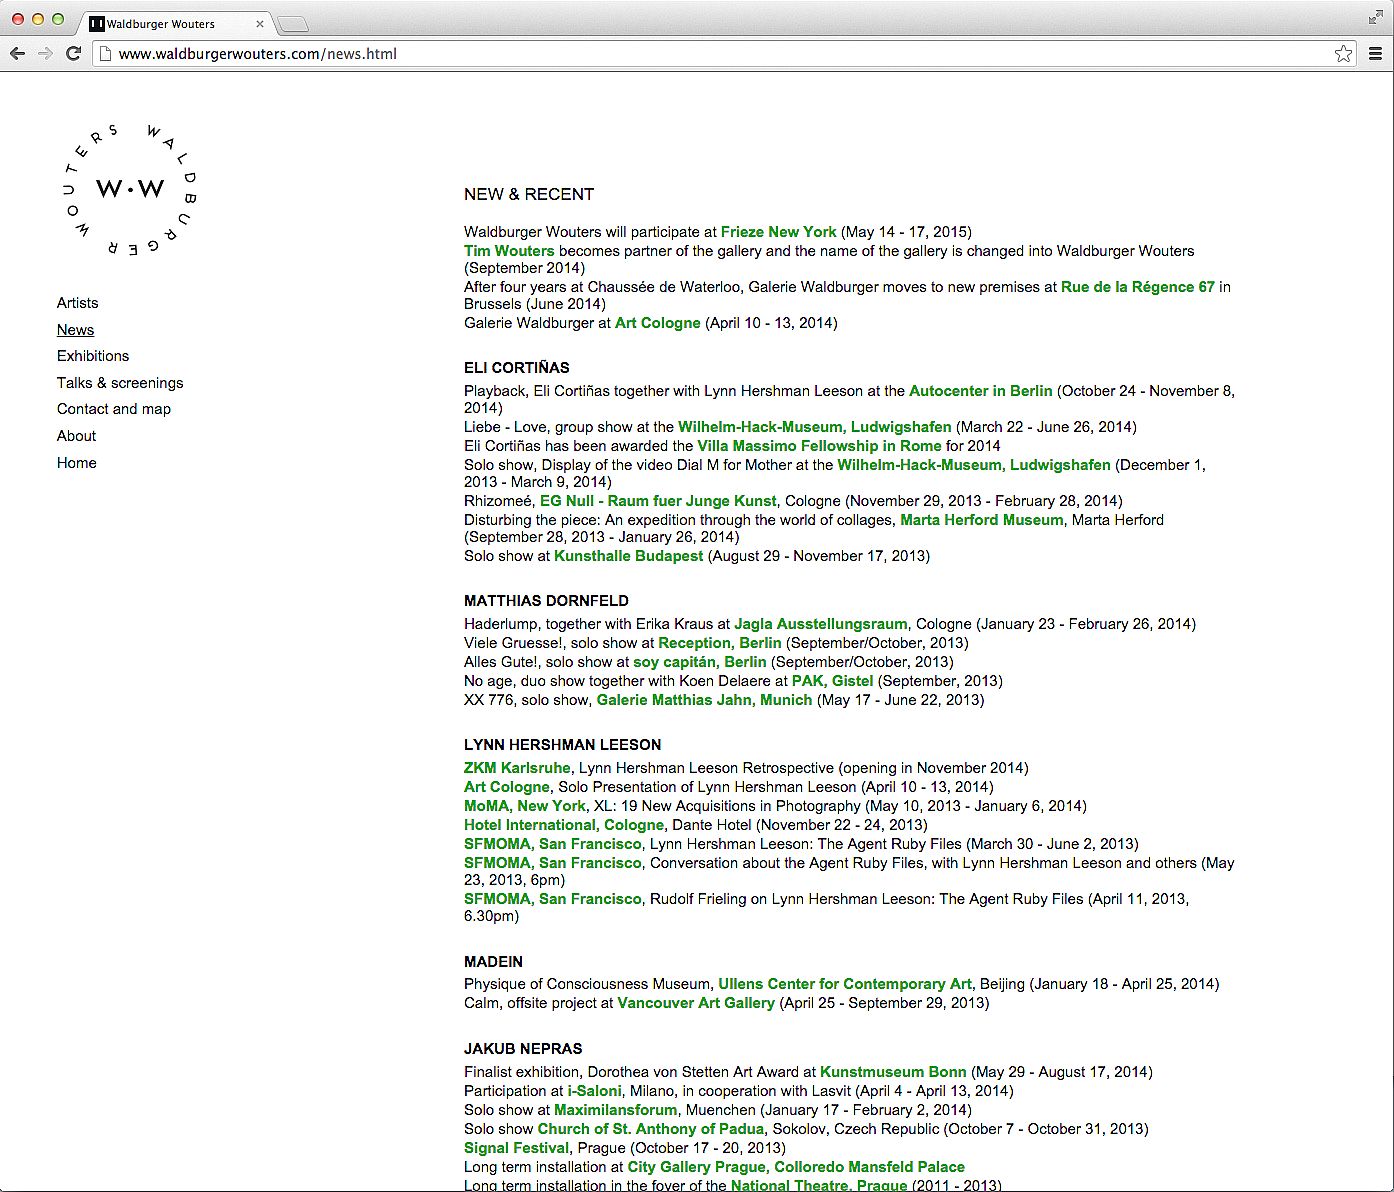Open the National Theatre, Prague link
The image size is (1394, 1192).
point(819,1185)
